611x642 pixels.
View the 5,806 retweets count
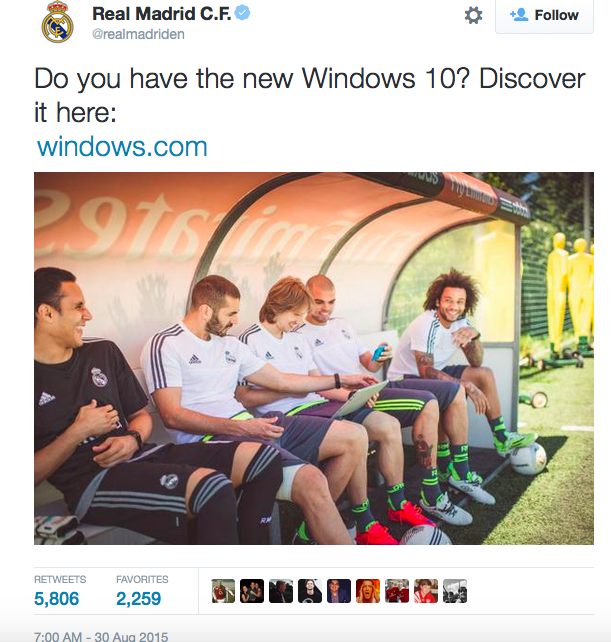click(x=57, y=598)
